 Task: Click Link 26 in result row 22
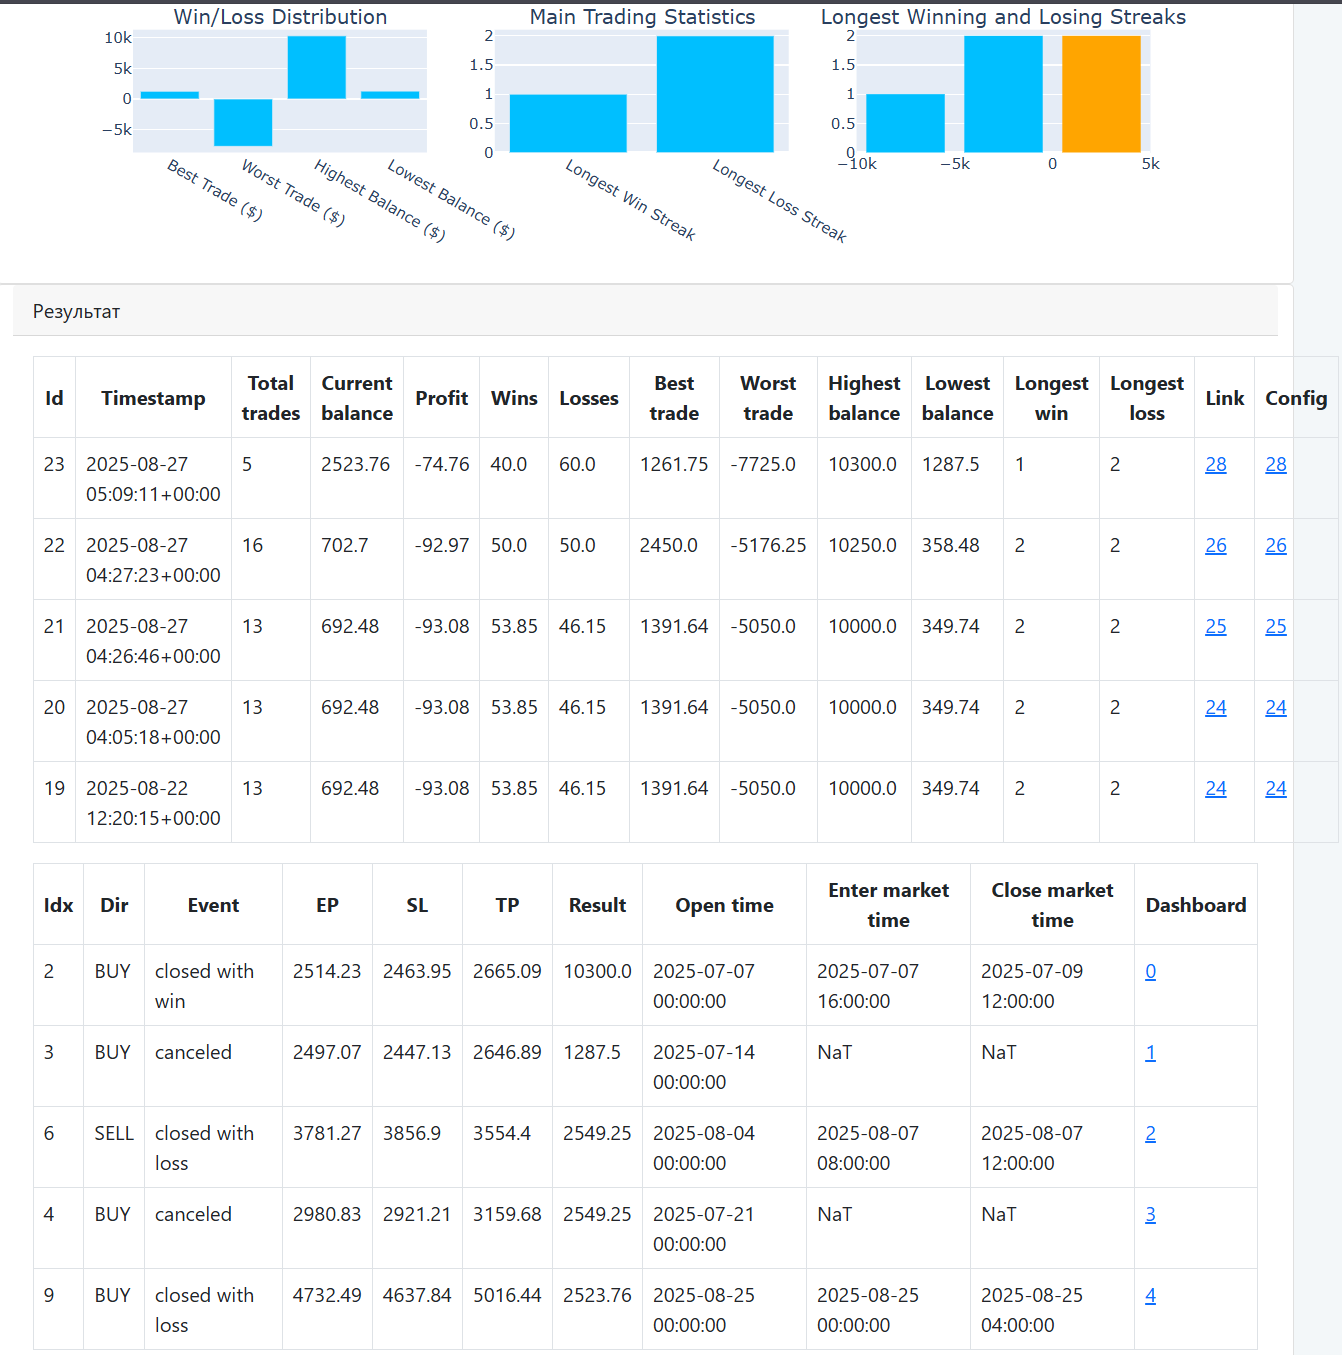tap(1215, 546)
